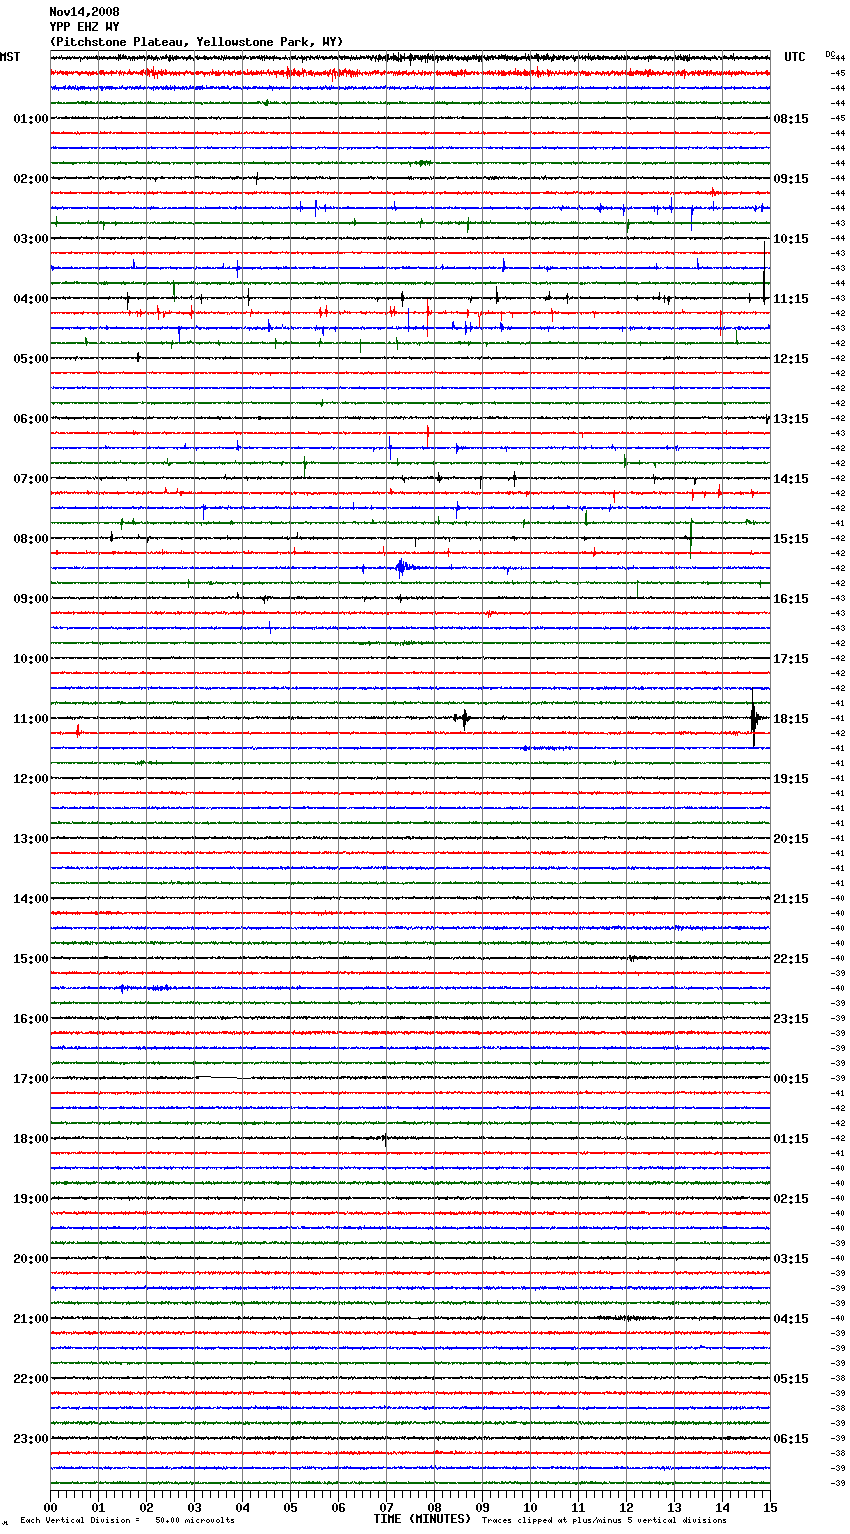
Task: Click the 02:15 UTC time label
Action: click(x=791, y=1199)
